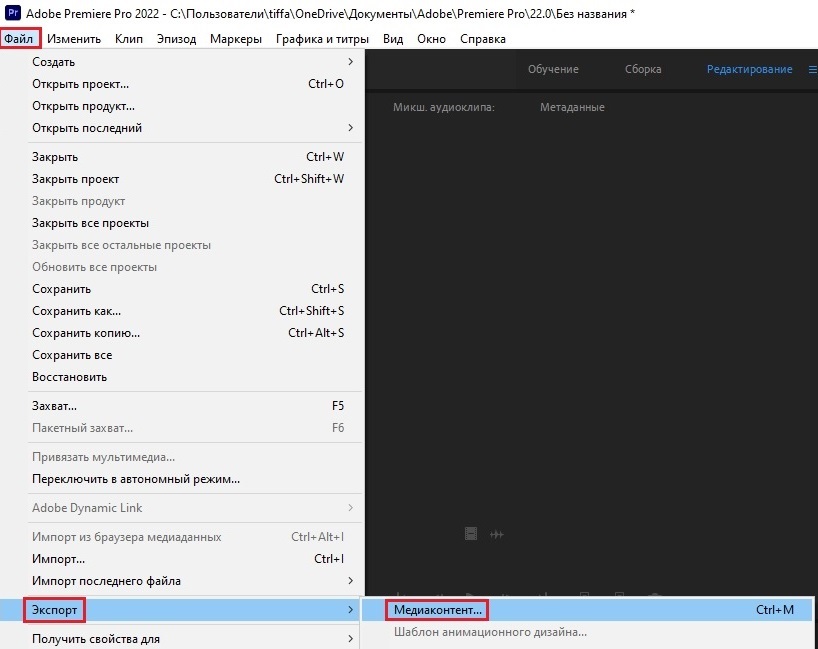Viewport: 818px width, 649px height.
Task: Choose Медиаконтент... in the Export submenu
Action: click(437, 609)
